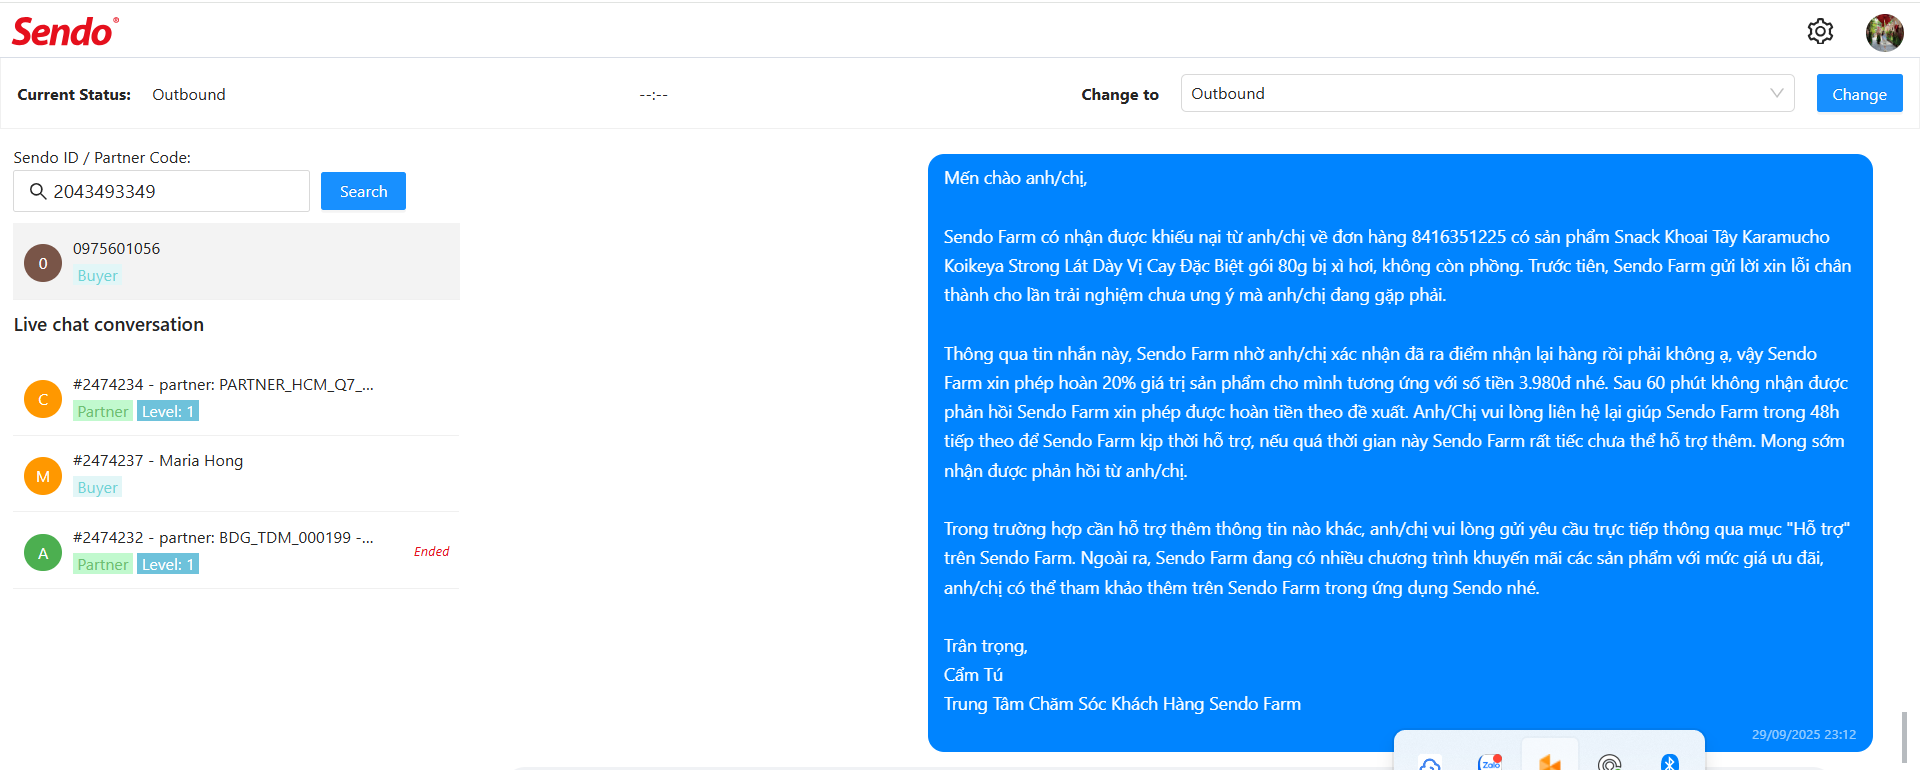Select the orange "C" conversation avatar
Image resolution: width=1920 pixels, height=770 pixels.
coord(43,399)
